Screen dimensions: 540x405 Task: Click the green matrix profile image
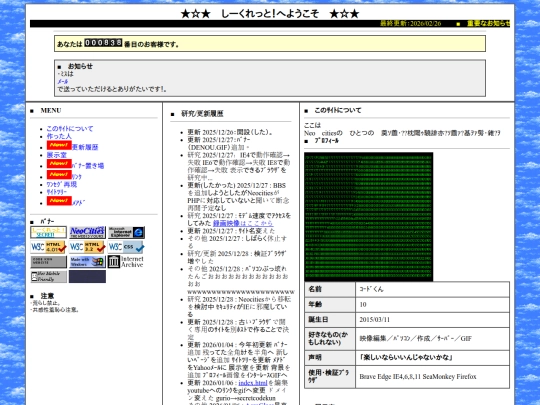[x=368, y=217]
